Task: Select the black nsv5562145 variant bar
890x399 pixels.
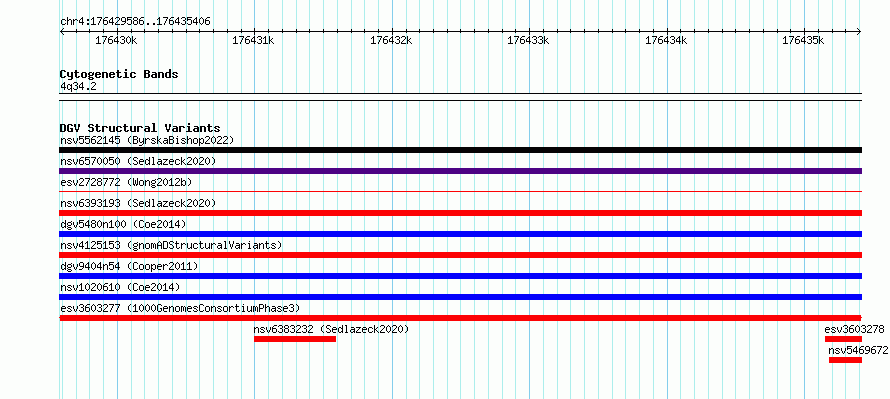Action: [x=460, y=150]
